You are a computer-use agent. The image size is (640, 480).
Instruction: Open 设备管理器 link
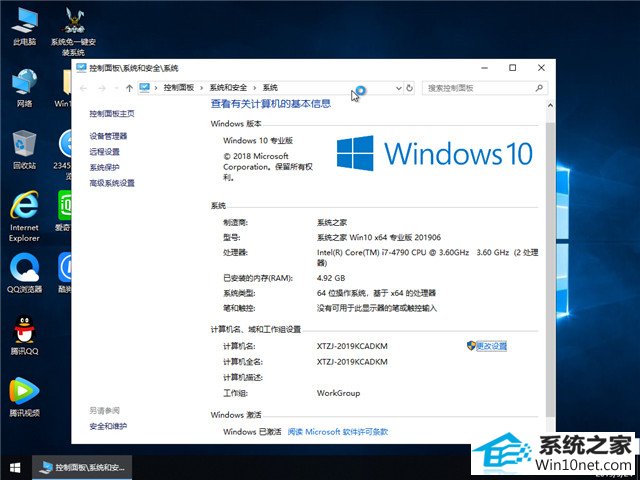pyautogui.click(x=108, y=136)
